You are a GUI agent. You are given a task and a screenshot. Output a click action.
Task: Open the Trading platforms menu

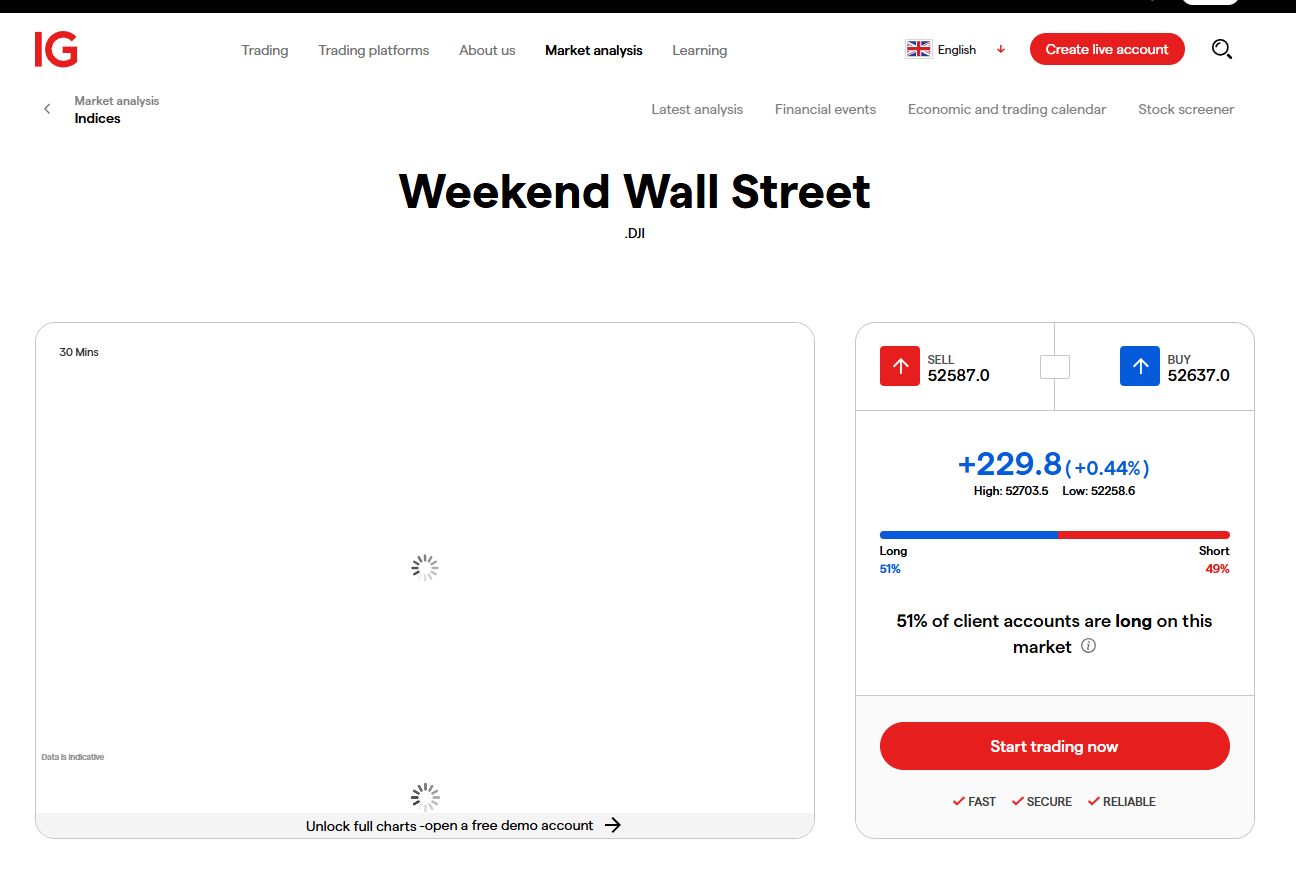[x=374, y=50]
